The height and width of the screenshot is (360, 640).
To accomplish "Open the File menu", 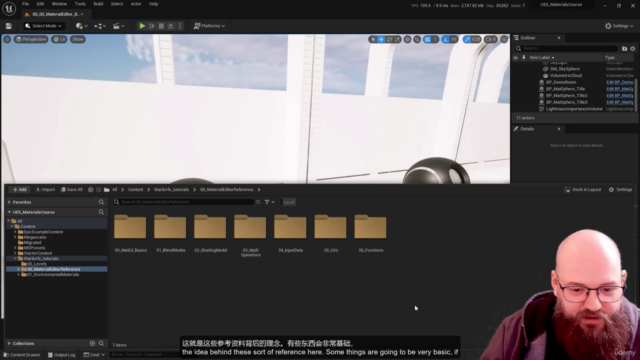I will [25, 4].
